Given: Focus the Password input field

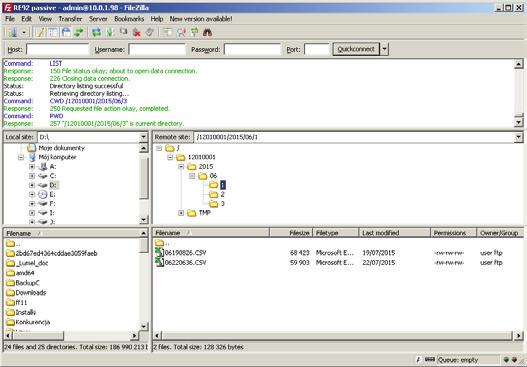Looking at the screenshot, I should [252, 49].
